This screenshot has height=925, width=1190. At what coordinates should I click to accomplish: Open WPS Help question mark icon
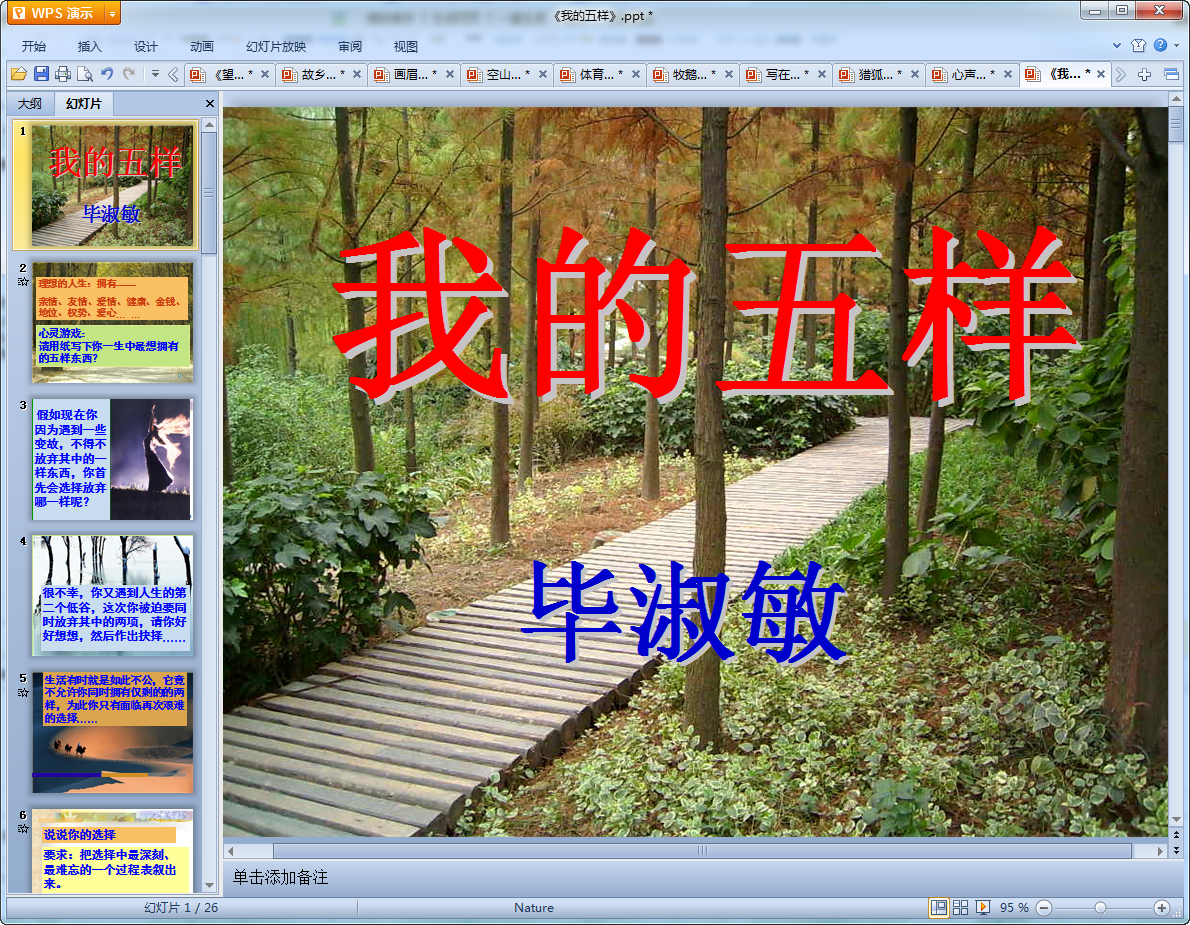click(x=1160, y=45)
